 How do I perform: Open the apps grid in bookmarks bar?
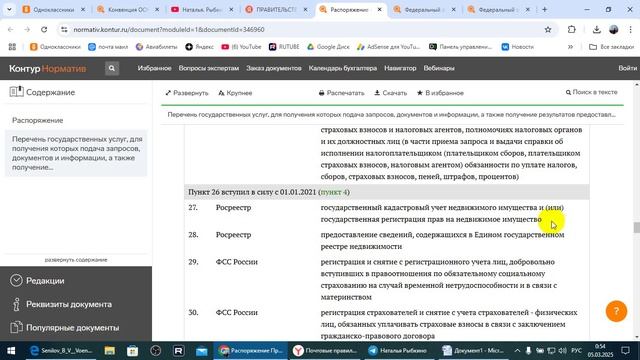point(12,47)
